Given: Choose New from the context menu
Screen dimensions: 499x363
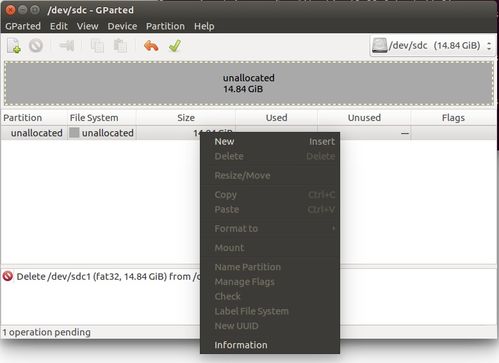Looking at the screenshot, I should [x=270, y=141].
